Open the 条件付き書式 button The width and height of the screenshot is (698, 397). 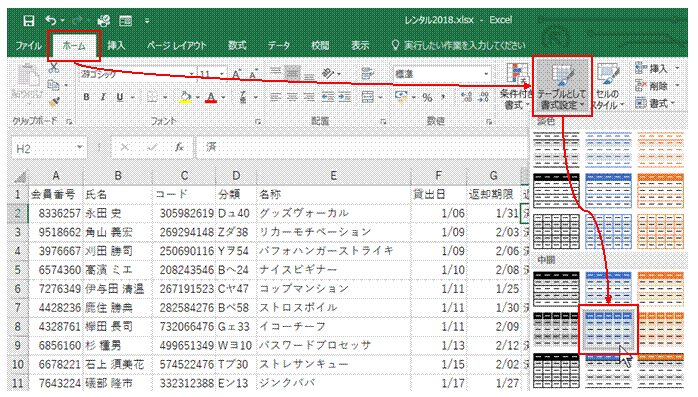tap(516, 87)
